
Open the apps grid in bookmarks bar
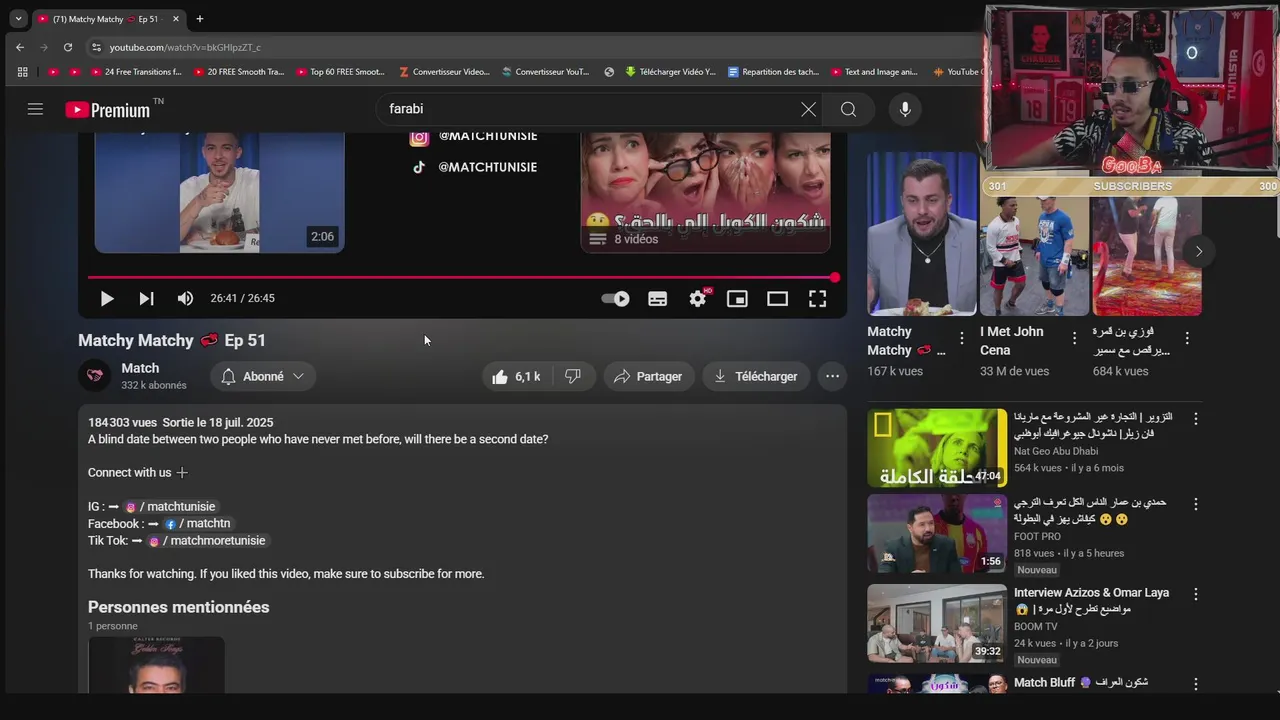click(23, 72)
